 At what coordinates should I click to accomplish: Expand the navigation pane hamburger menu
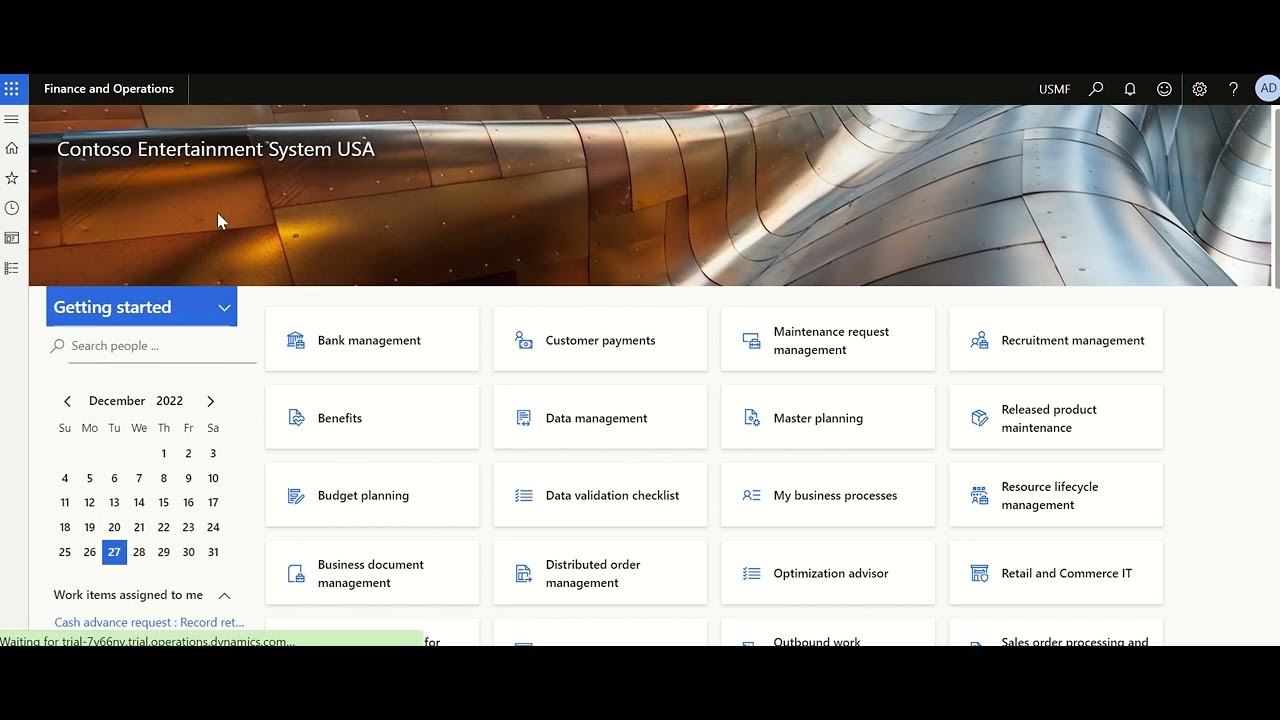click(12, 119)
